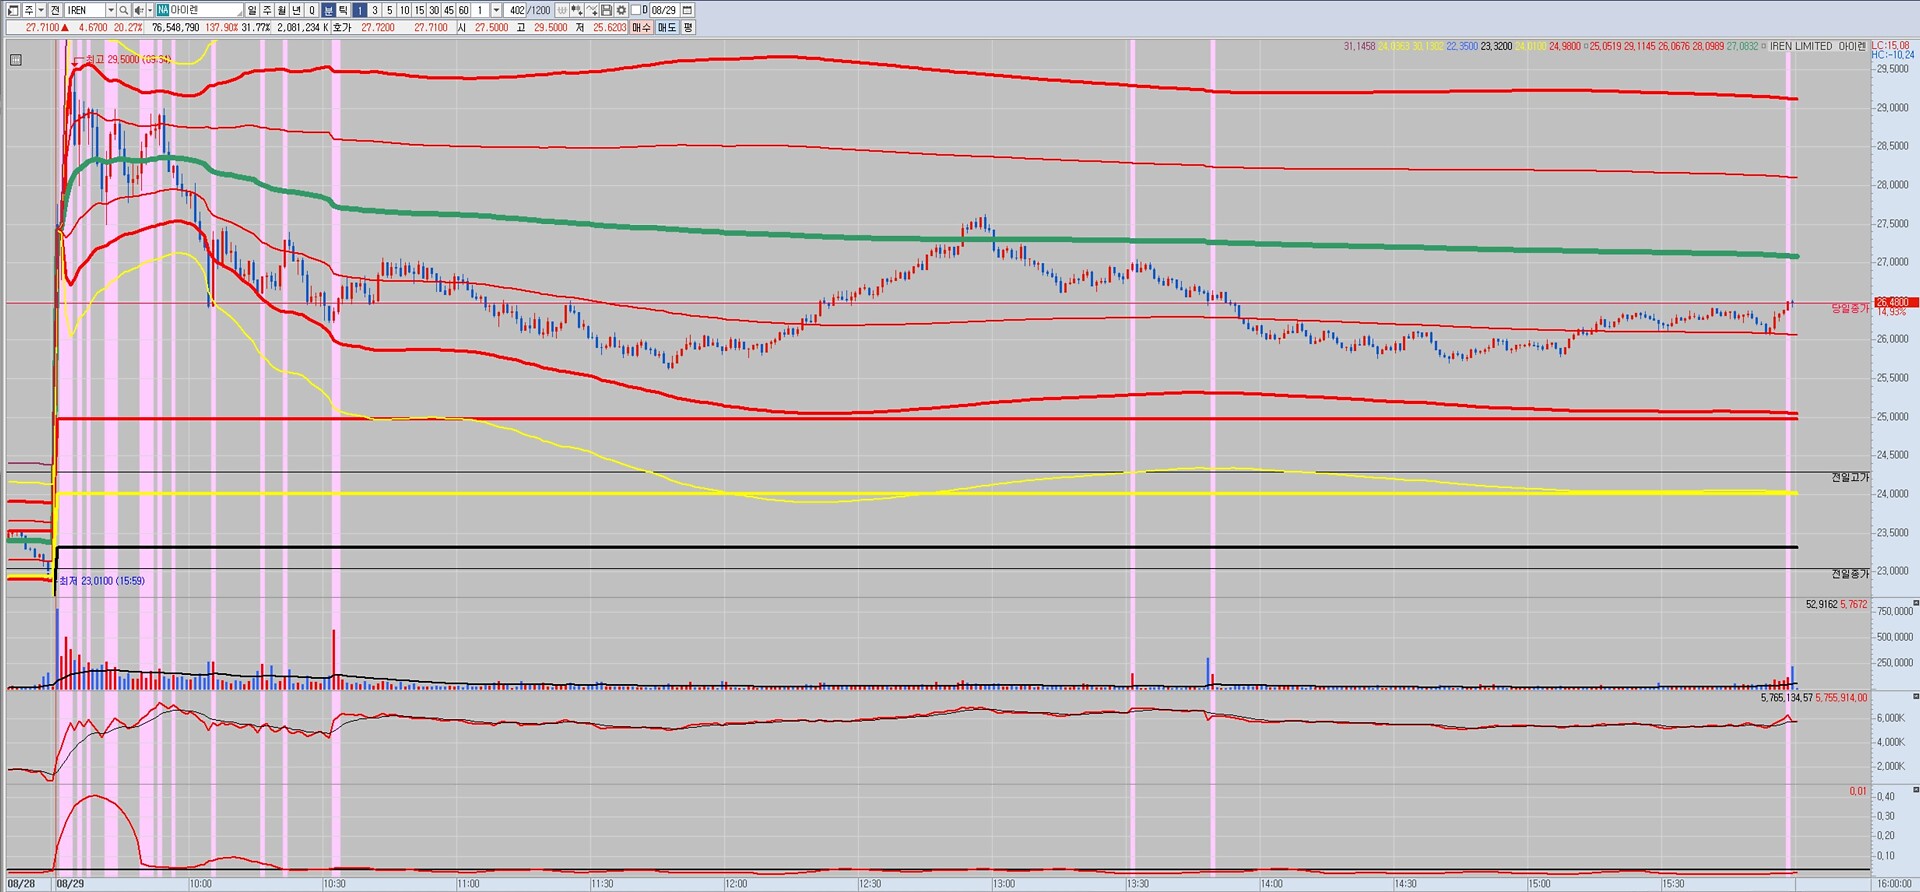This screenshot has width=1920, height=892.
Task: Expand the IREN ticker symbol dropdown
Action: (110, 10)
